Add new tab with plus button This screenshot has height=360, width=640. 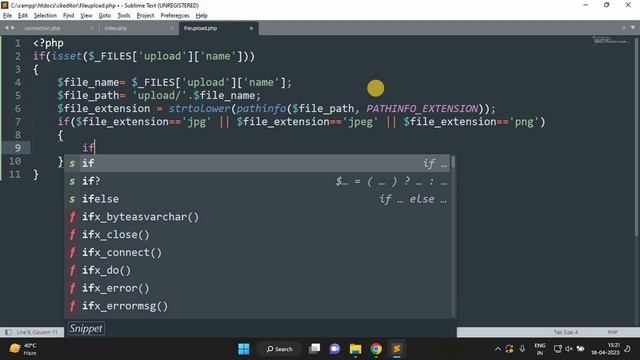[624, 27]
